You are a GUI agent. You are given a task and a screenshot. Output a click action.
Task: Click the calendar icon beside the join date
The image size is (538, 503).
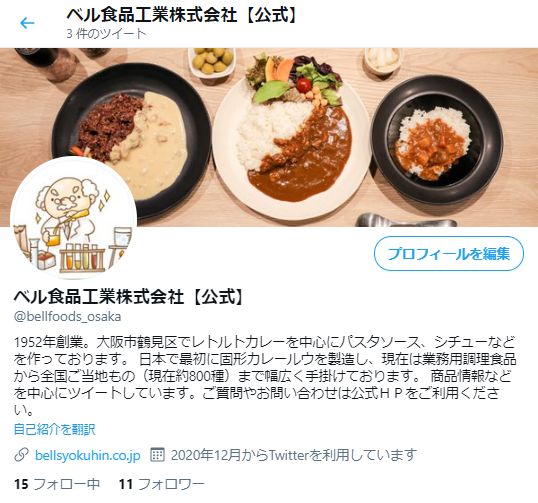(157, 455)
